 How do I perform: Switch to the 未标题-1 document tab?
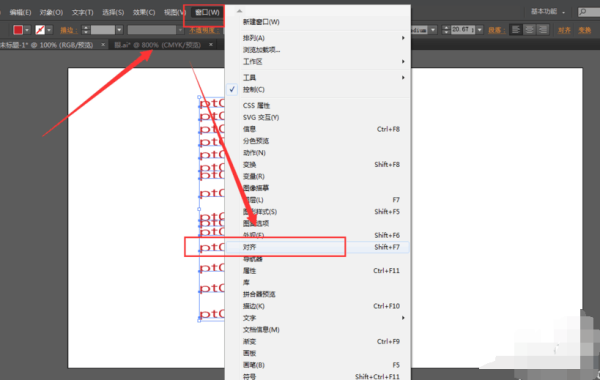(47, 45)
